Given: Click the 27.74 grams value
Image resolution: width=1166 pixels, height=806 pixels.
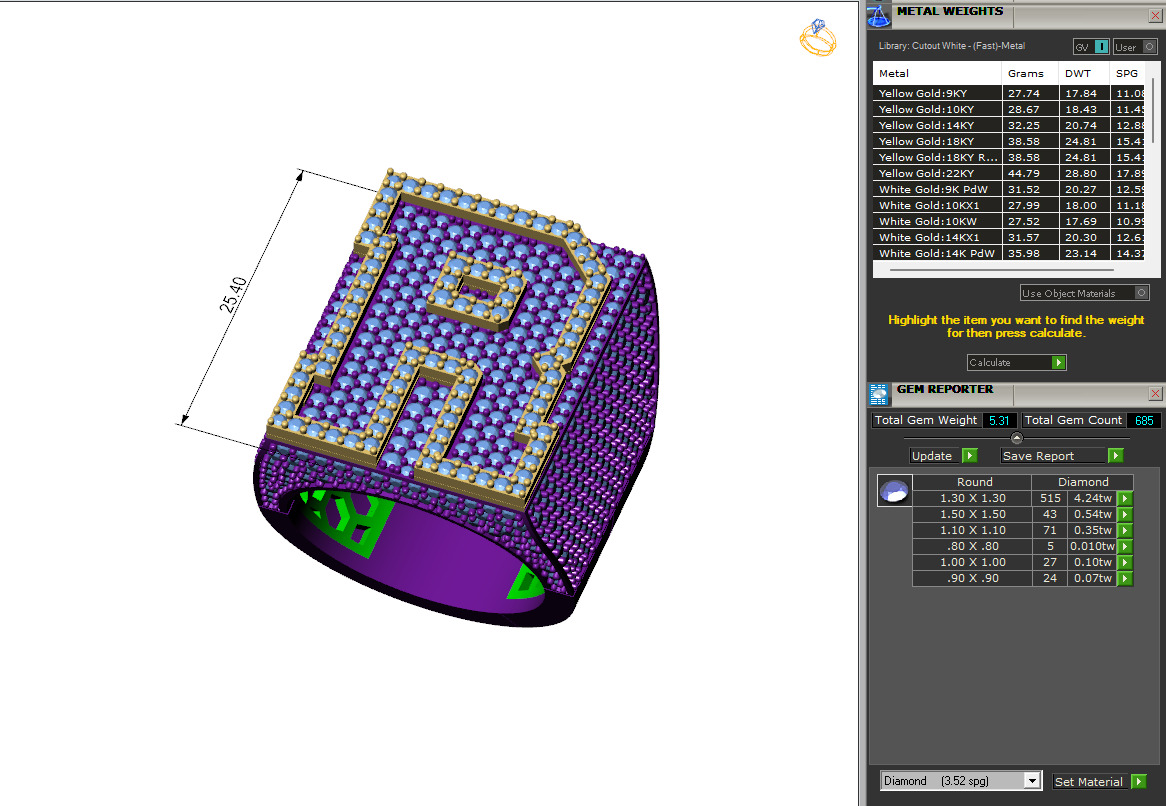Looking at the screenshot, I should pyautogui.click(x=1024, y=93).
